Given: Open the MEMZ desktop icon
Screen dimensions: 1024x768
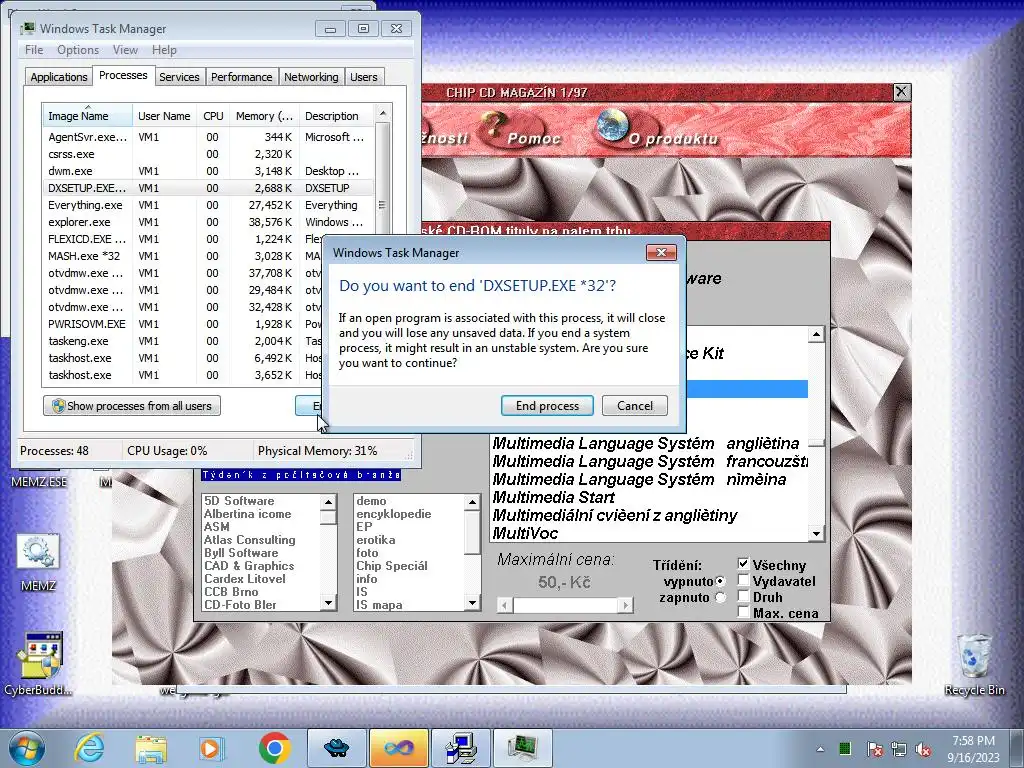Looking at the screenshot, I should tap(39, 562).
